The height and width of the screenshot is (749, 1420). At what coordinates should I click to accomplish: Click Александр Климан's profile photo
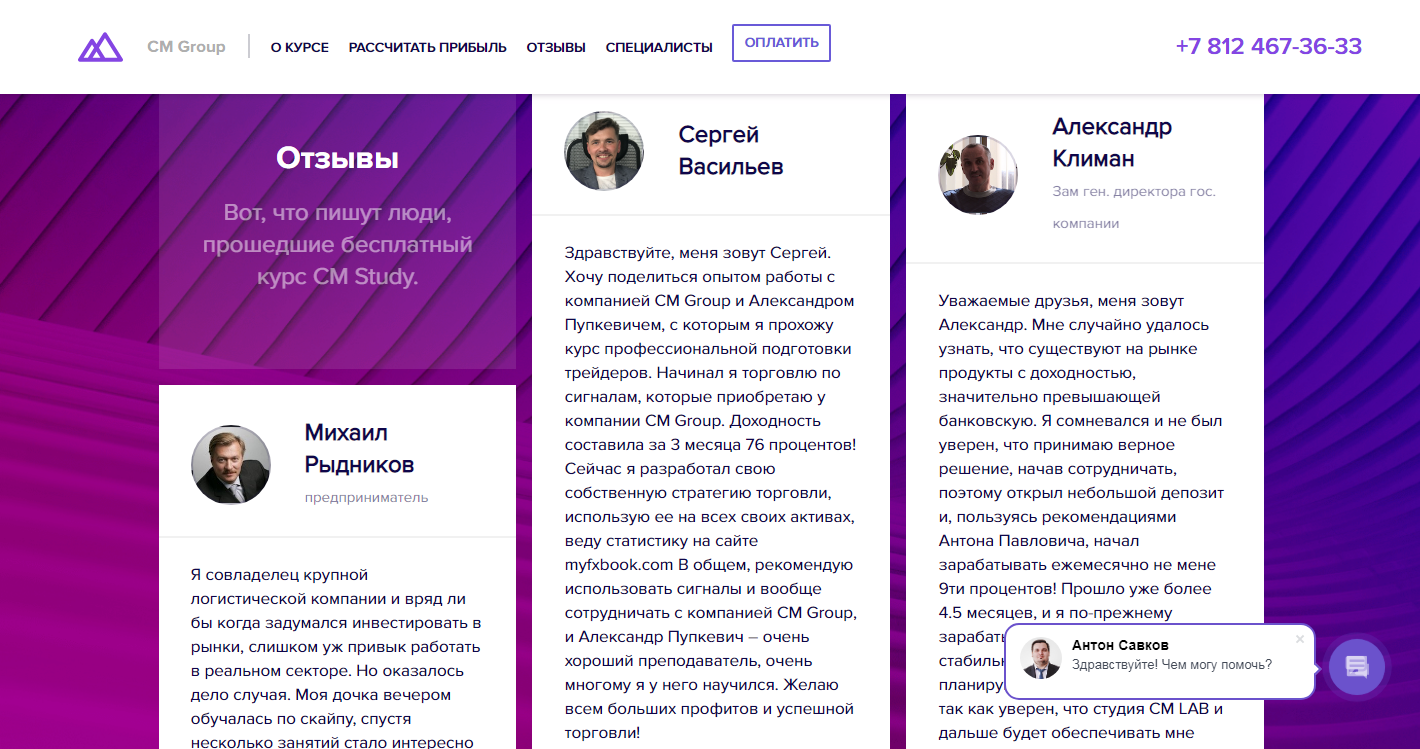(978, 175)
